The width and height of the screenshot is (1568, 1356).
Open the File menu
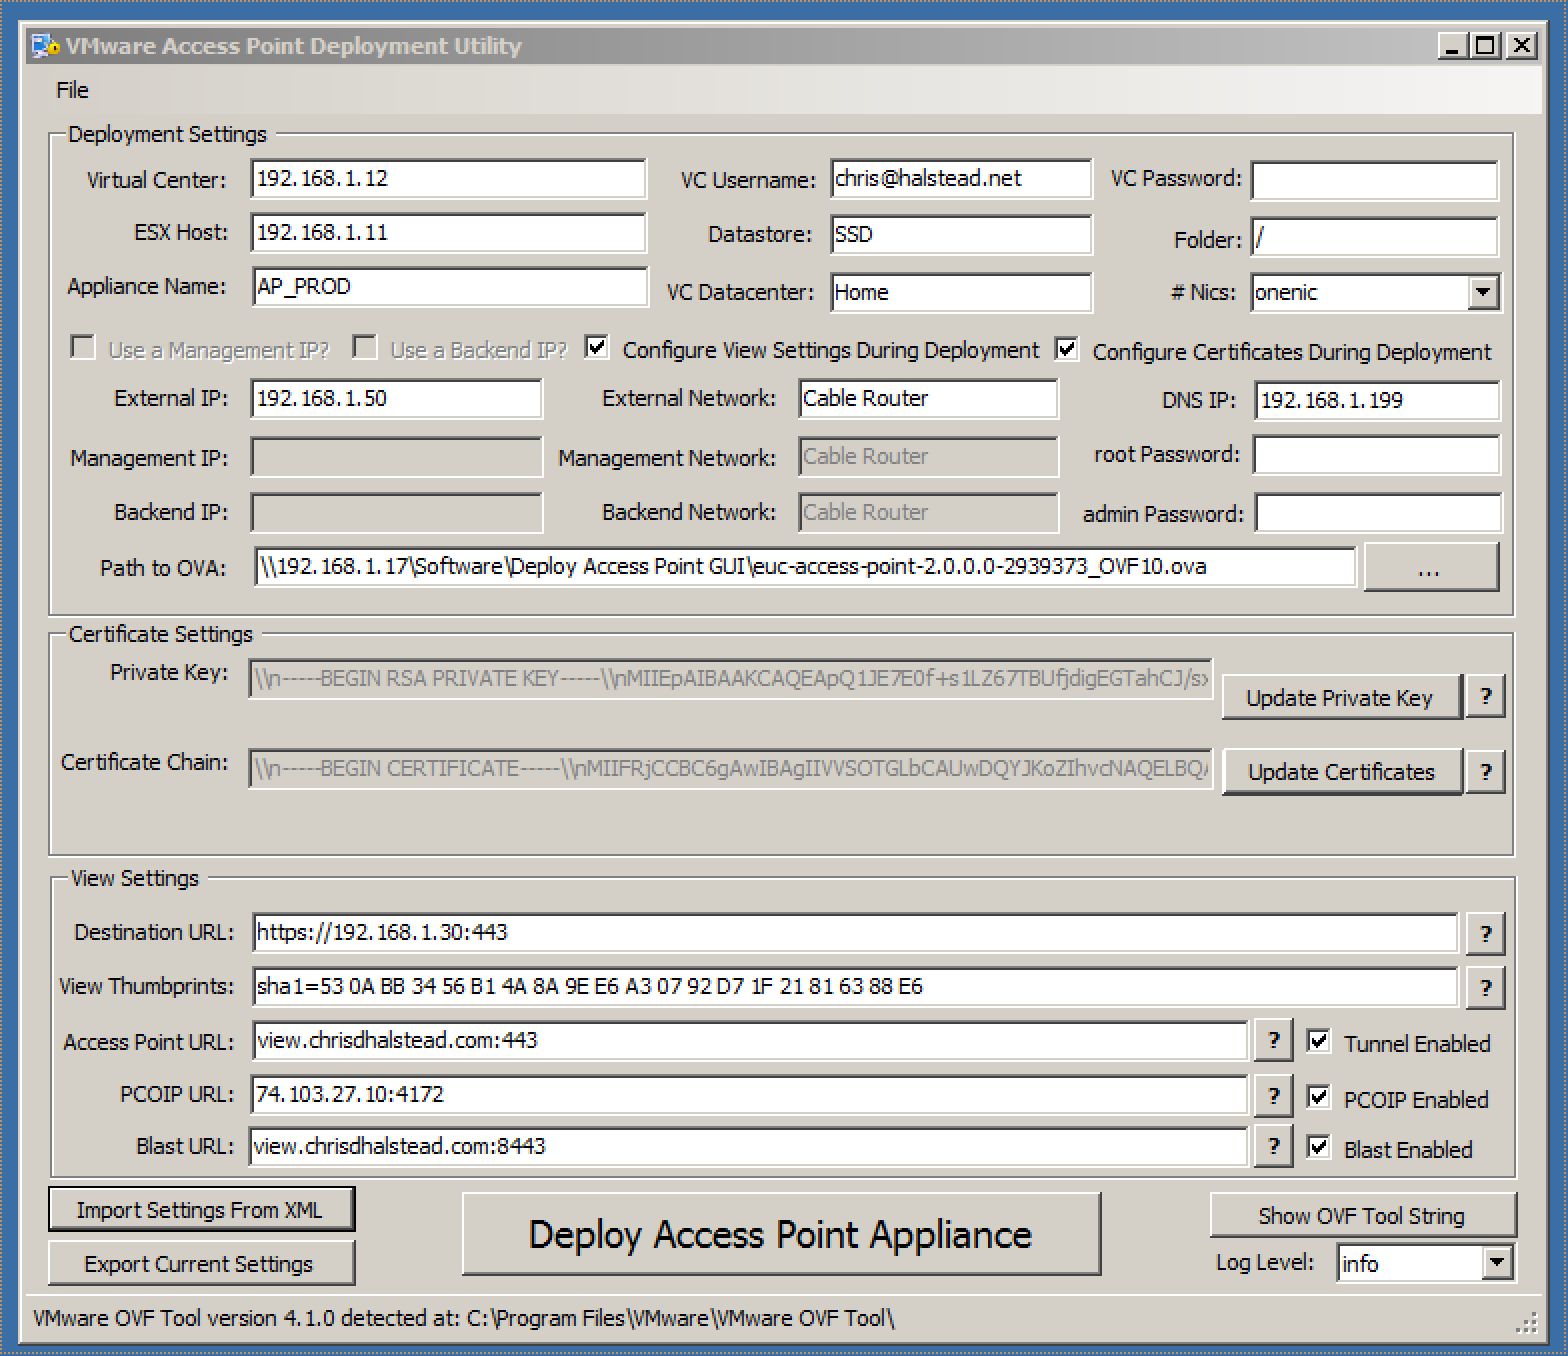[x=72, y=90]
